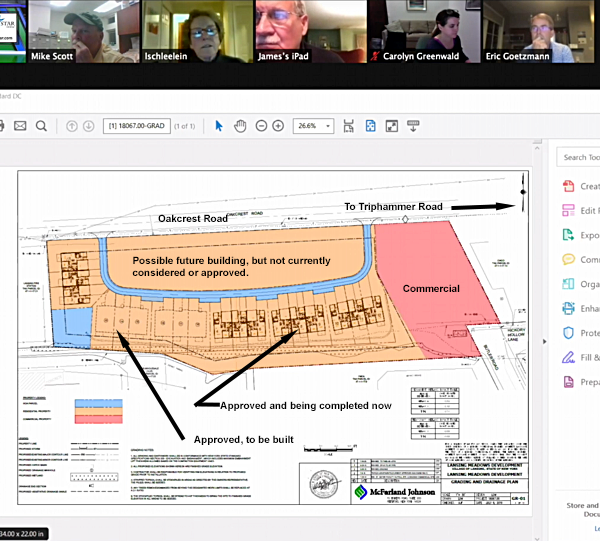
Task: Collapse the right tools pane arrow
Action: click(x=544, y=341)
